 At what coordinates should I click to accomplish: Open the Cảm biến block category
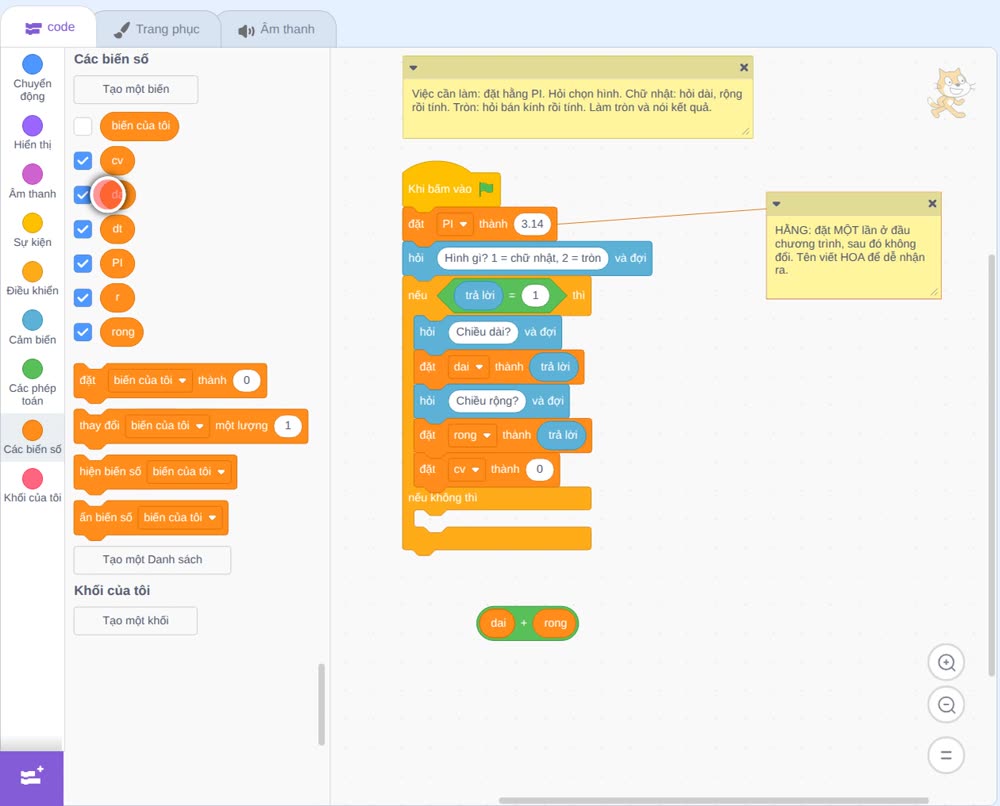click(32, 327)
